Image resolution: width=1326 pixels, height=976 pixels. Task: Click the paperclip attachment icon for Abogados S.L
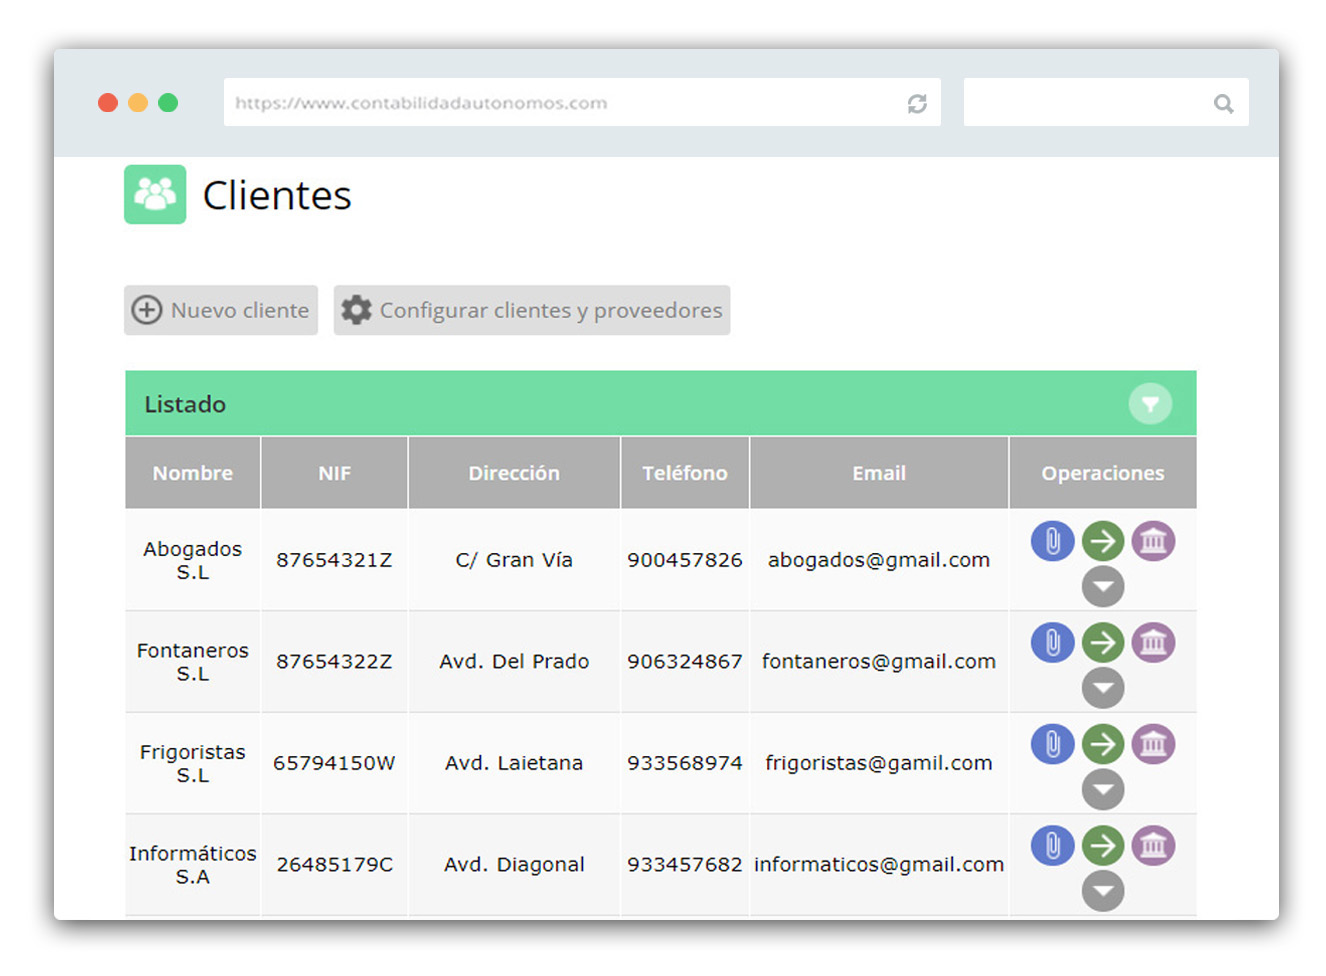1053,541
